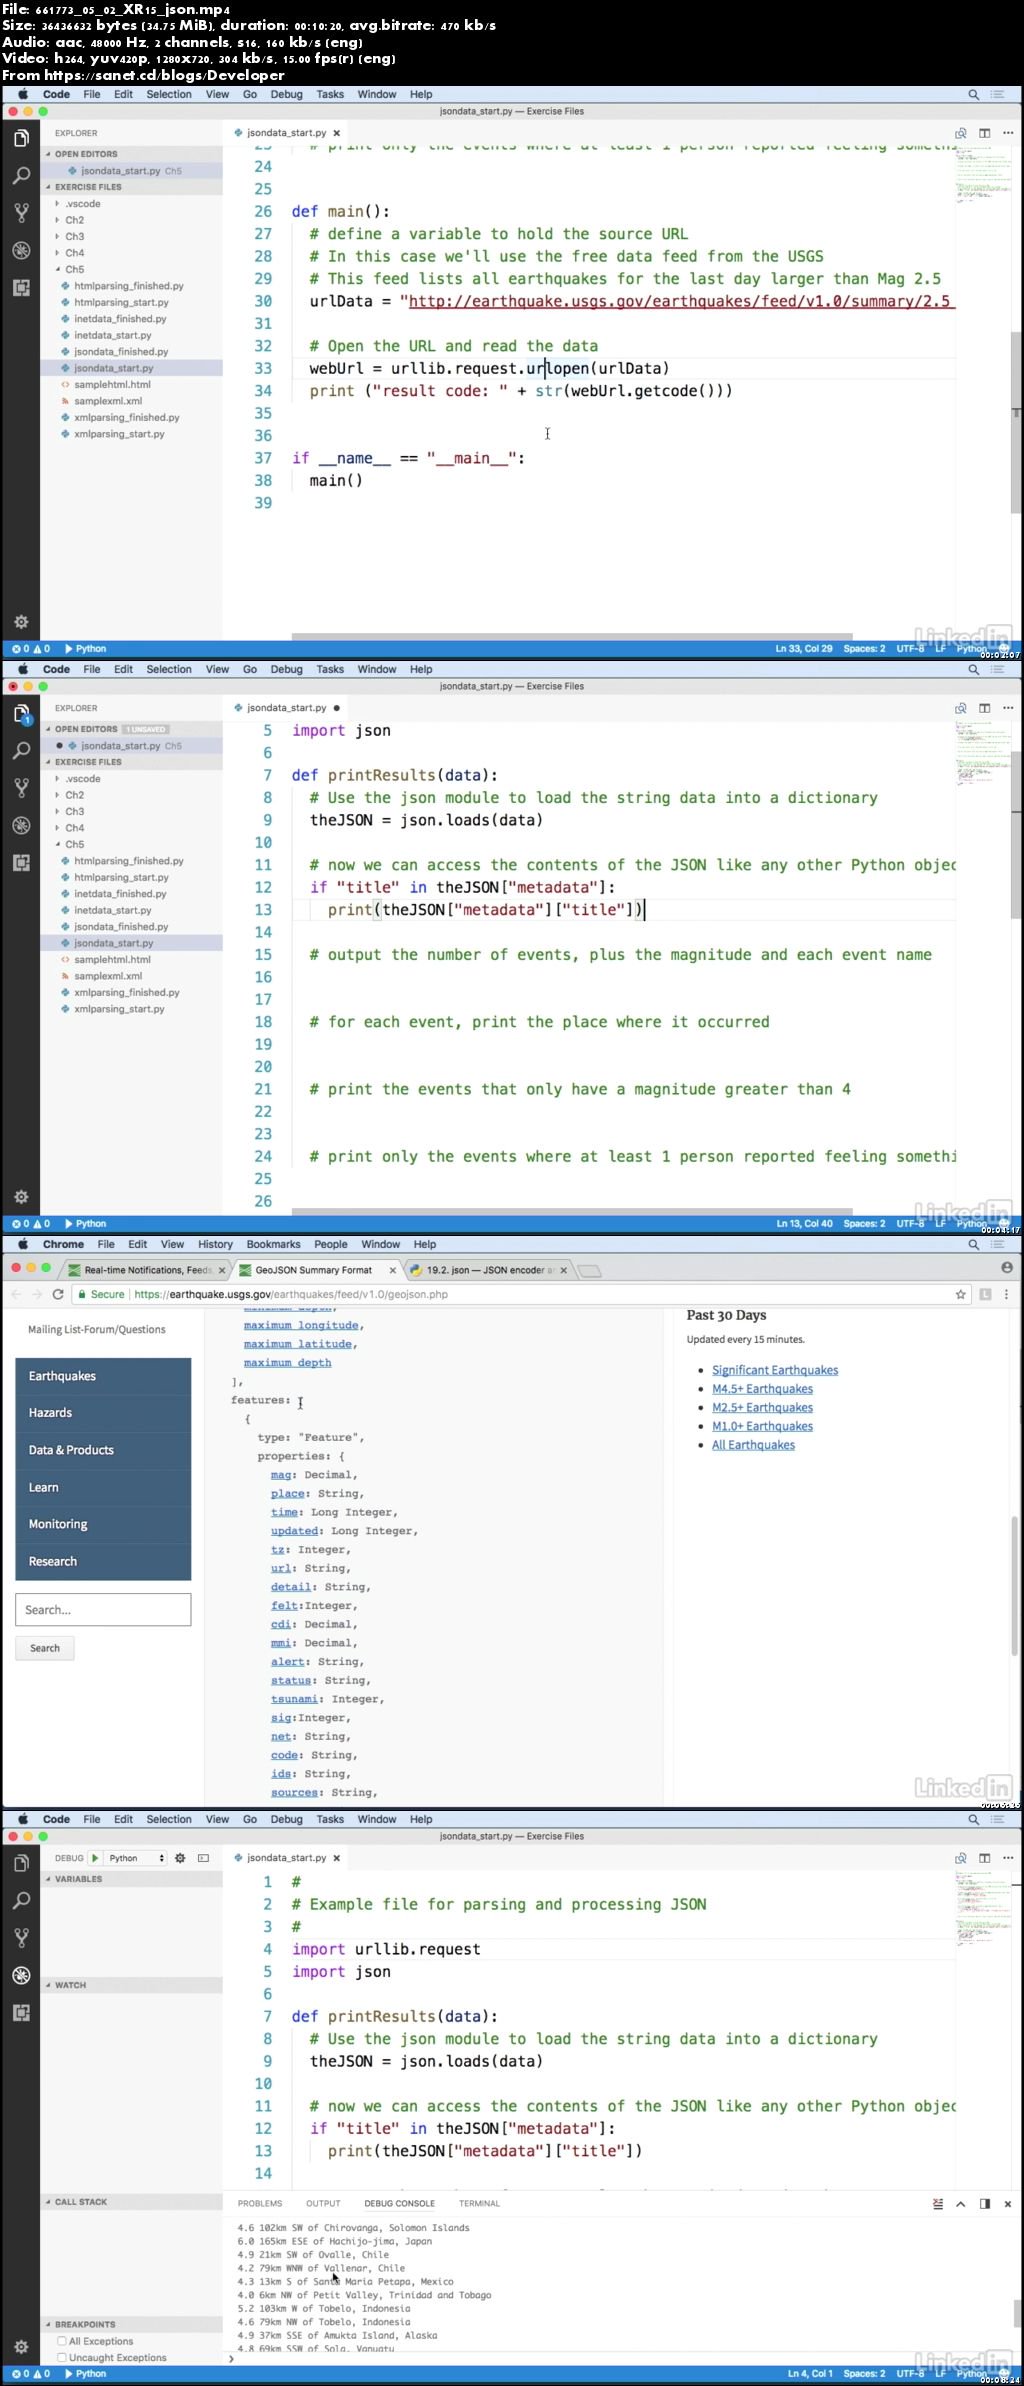
Task: Open Chrome's History menu
Action: pyautogui.click(x=215, y=1244)
